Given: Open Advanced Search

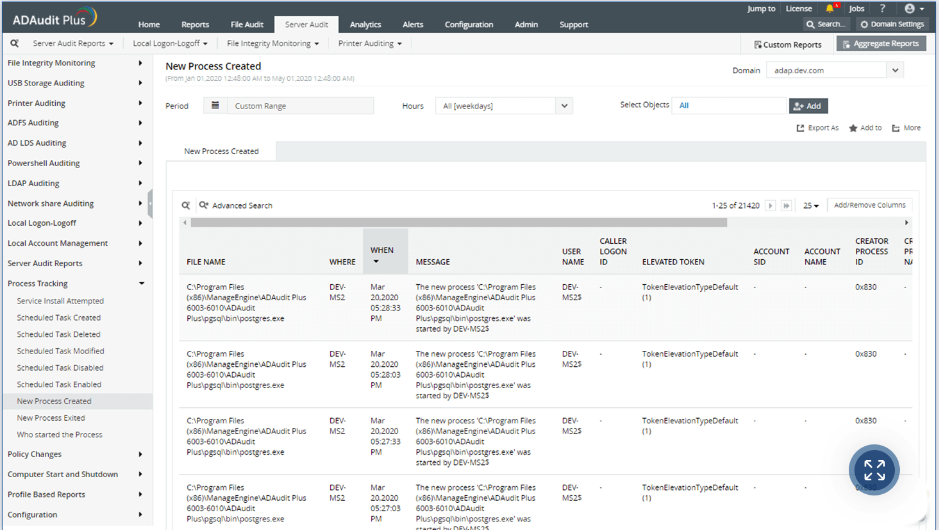Looking at the screenshot, I should pos(236,205).
